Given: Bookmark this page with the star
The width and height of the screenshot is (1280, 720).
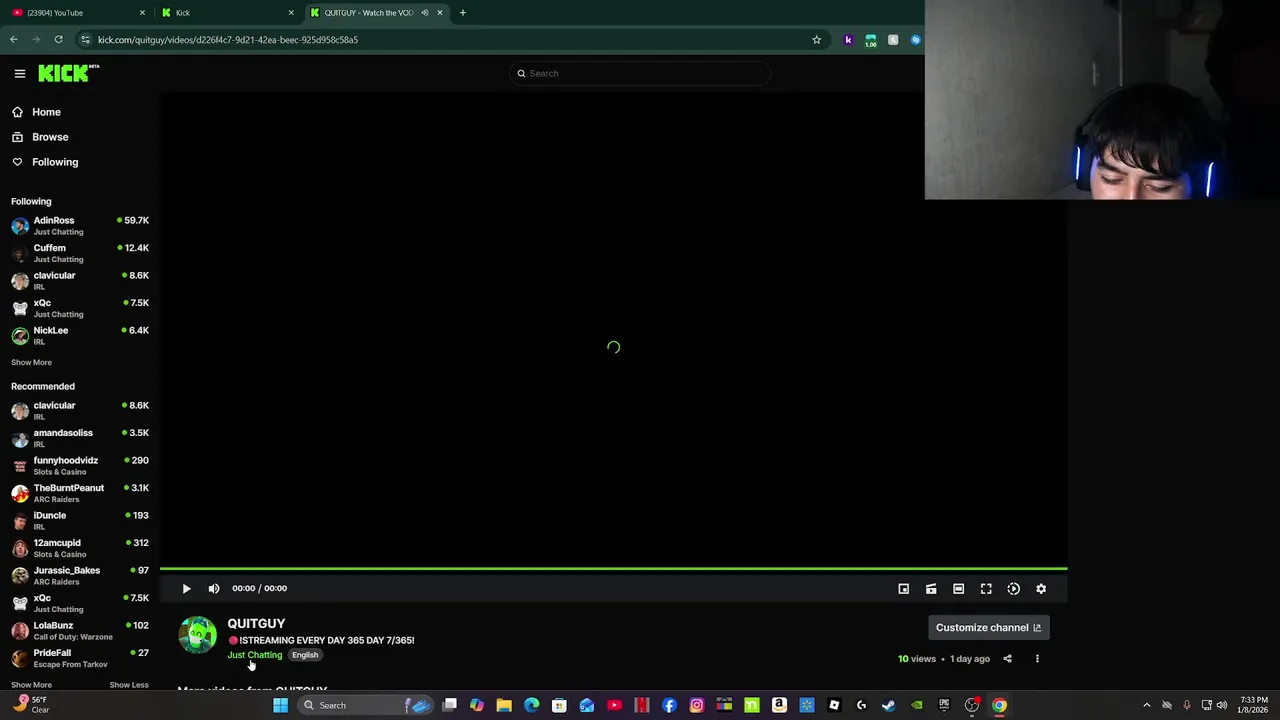Looking at the screenshot, I should [x=816, y=40].
